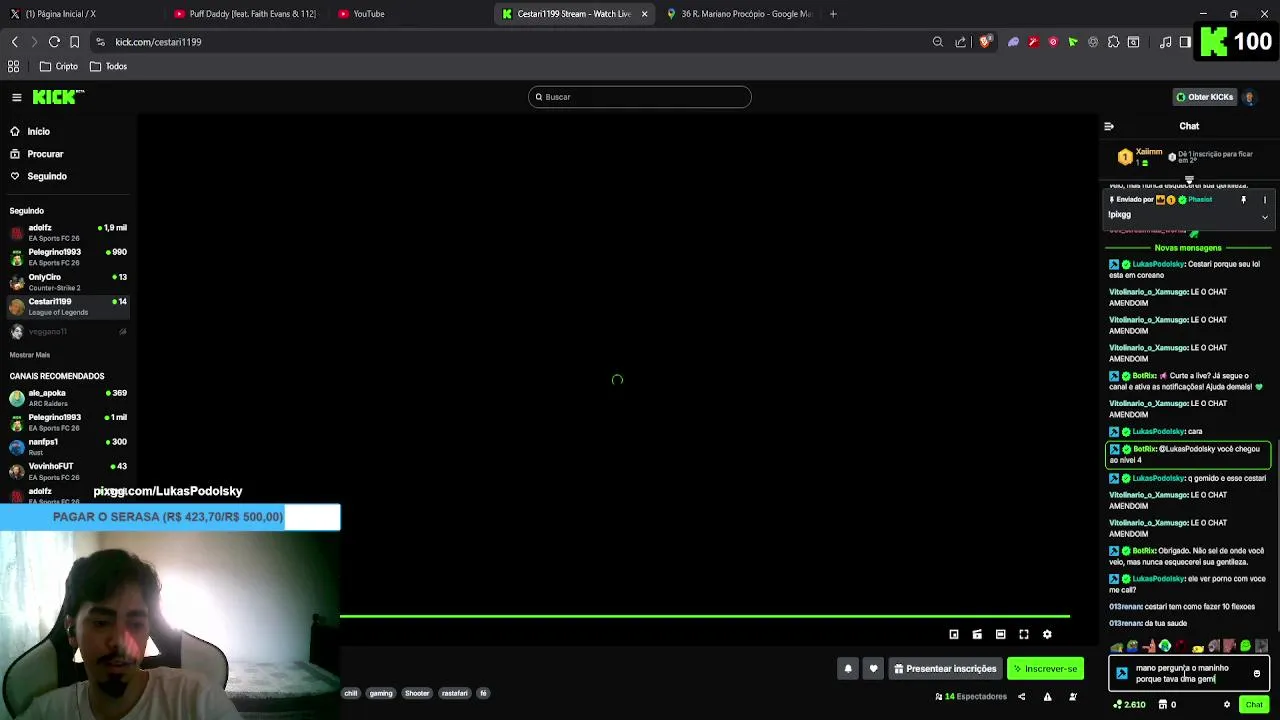The width and height of the screenshot is (1280, 720).
Task: Toggle theater mode
Action: coord(1000,634)
